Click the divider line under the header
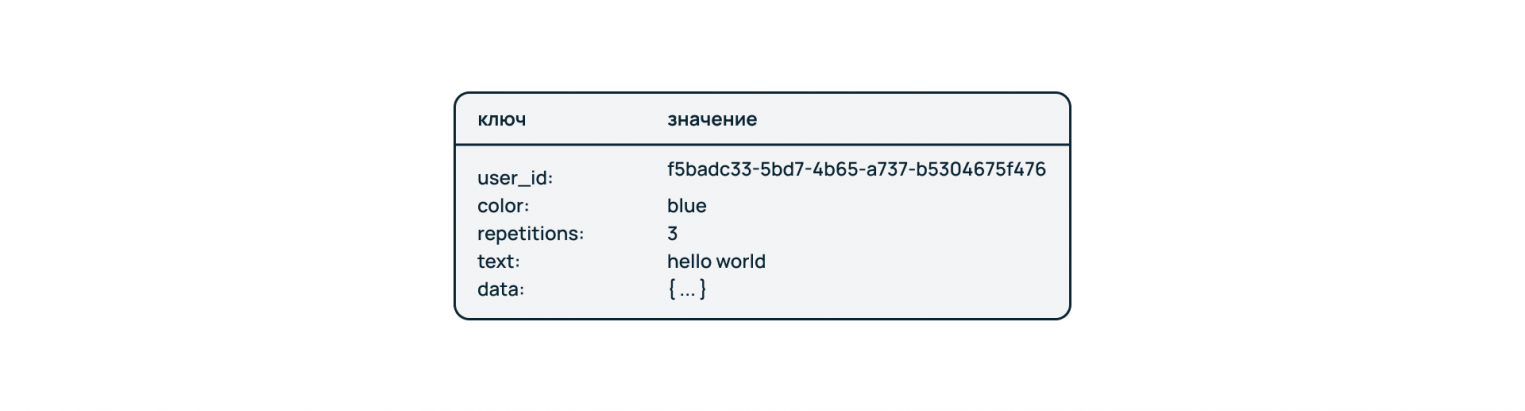This screenshot has width=1525, height=411. (762, 145)
